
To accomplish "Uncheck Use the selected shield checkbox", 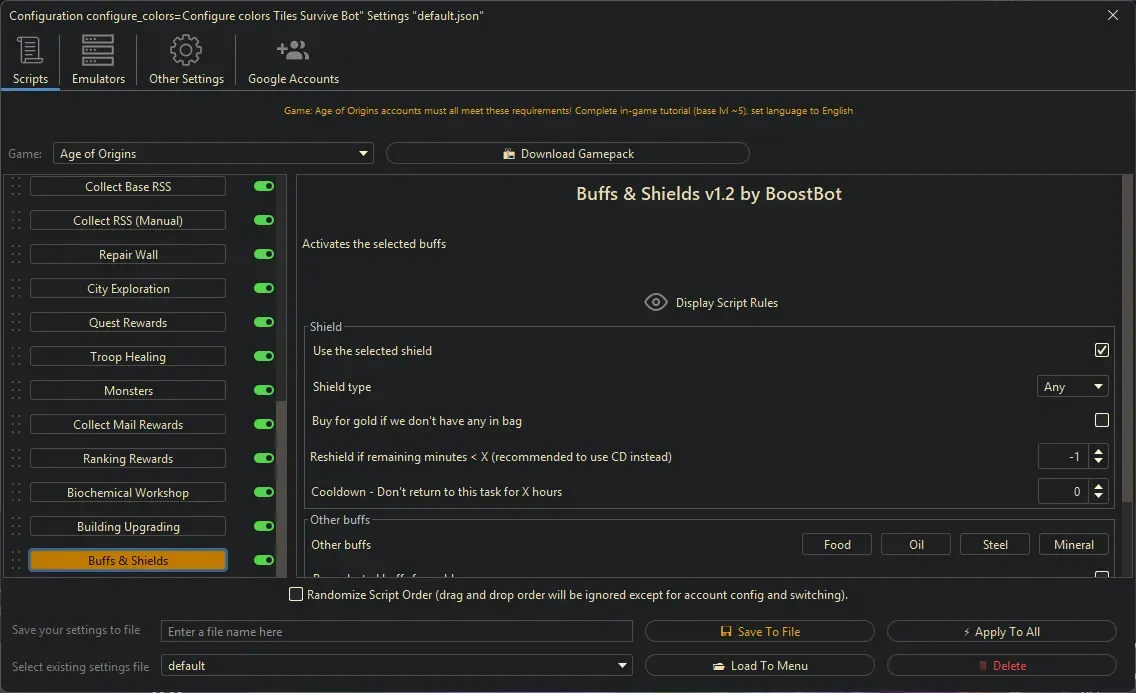I will coord(1101,351).
